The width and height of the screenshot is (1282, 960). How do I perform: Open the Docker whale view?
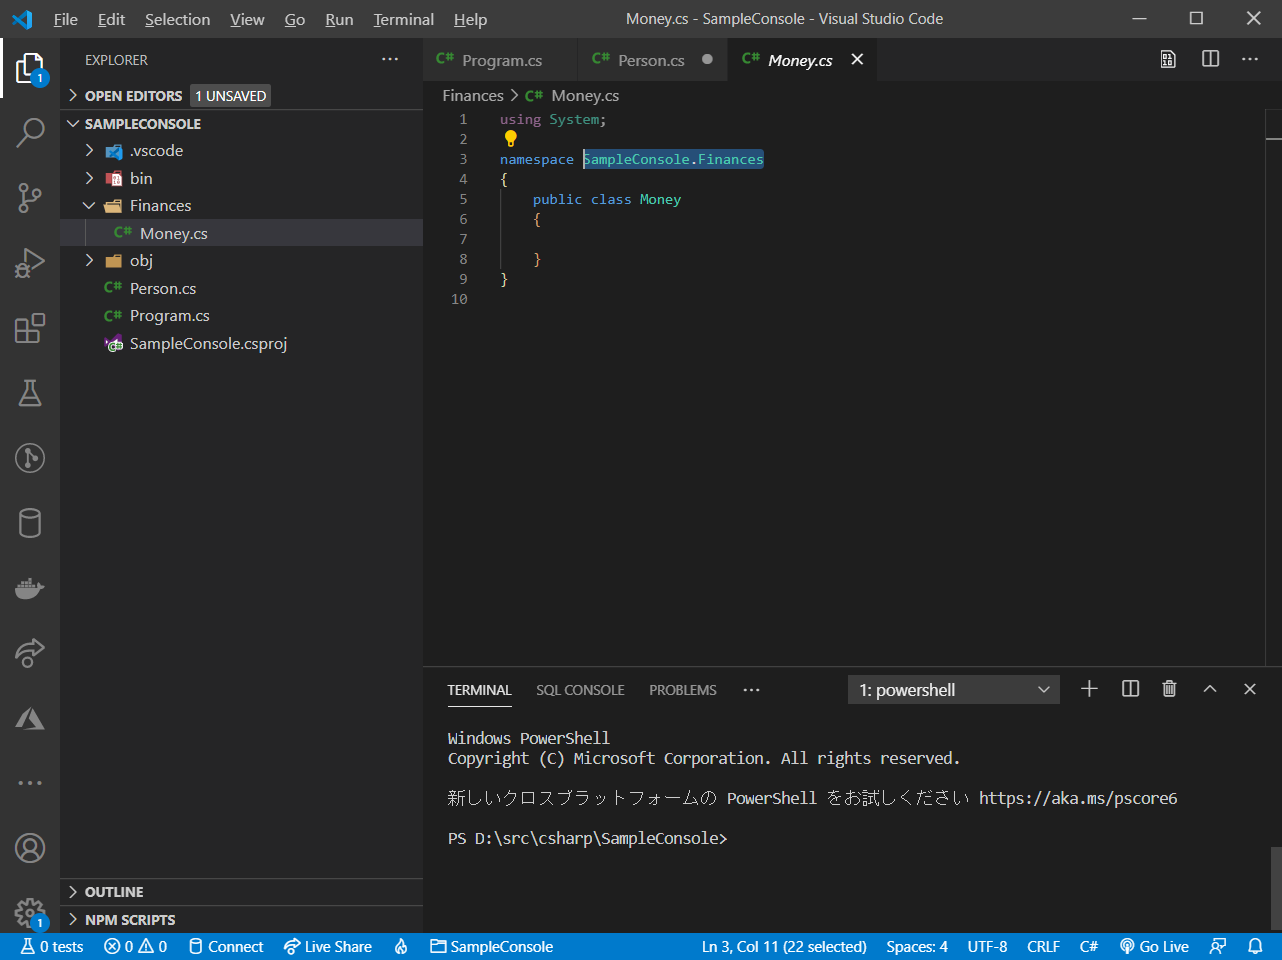click(30, 588)
